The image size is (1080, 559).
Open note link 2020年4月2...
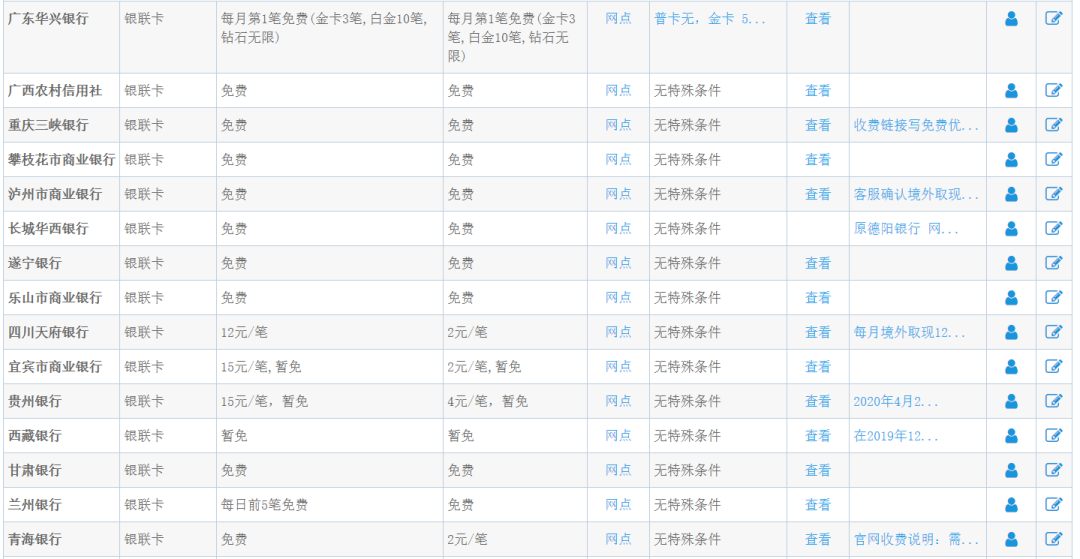[x=895, y=401]
